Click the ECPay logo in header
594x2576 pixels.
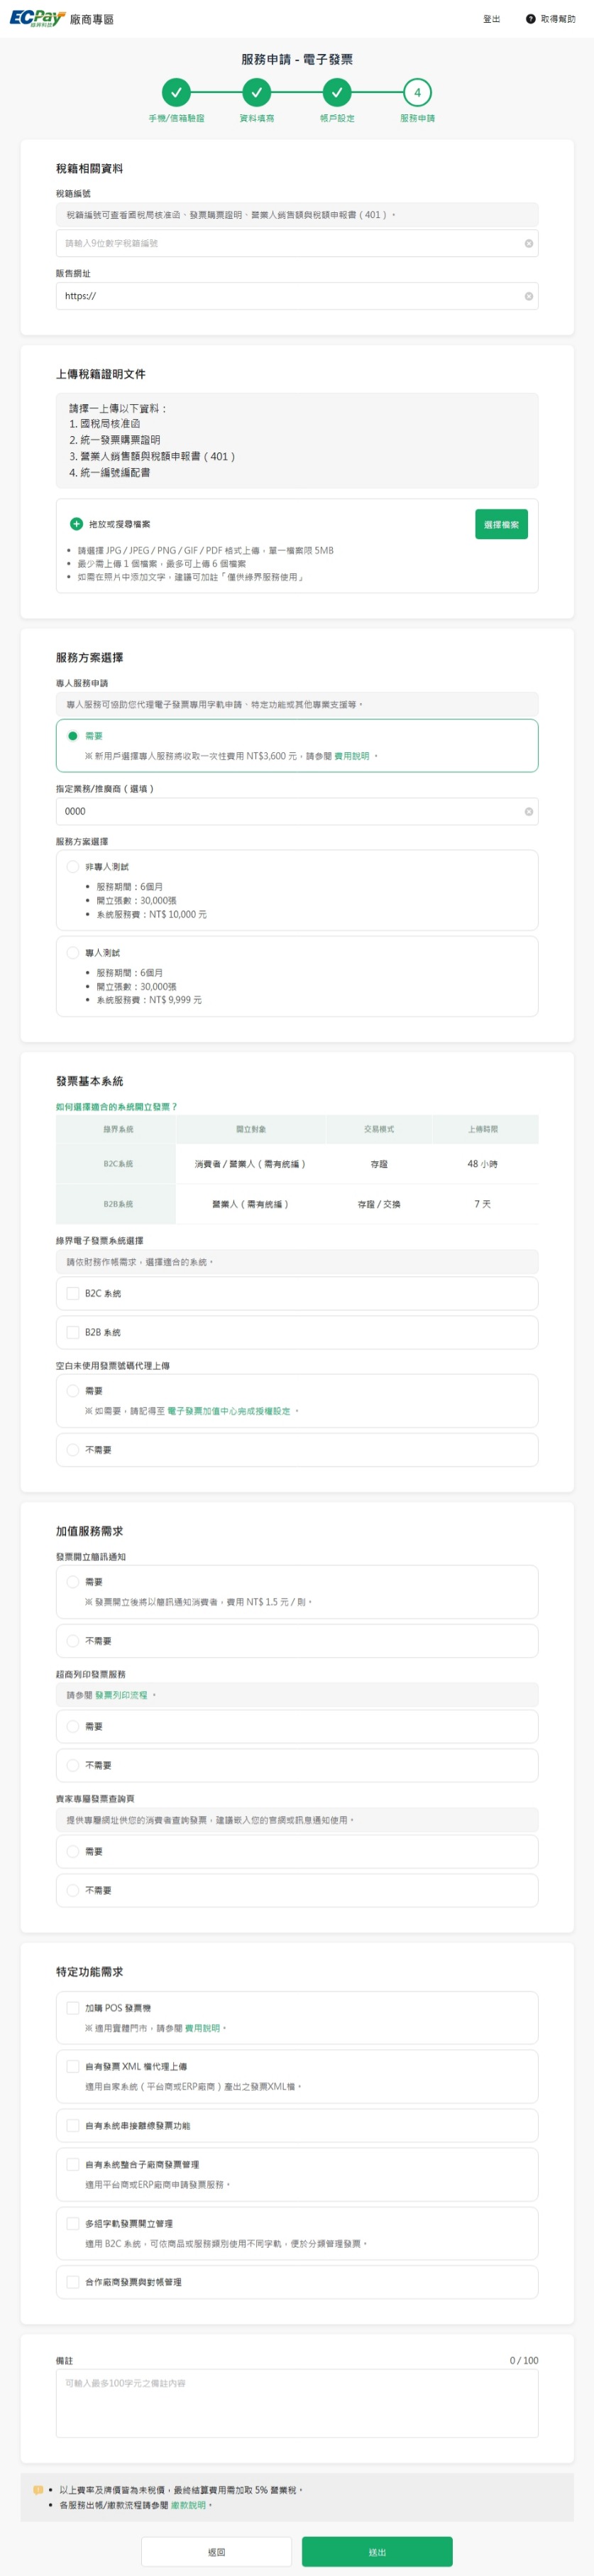tap(37, 18)
